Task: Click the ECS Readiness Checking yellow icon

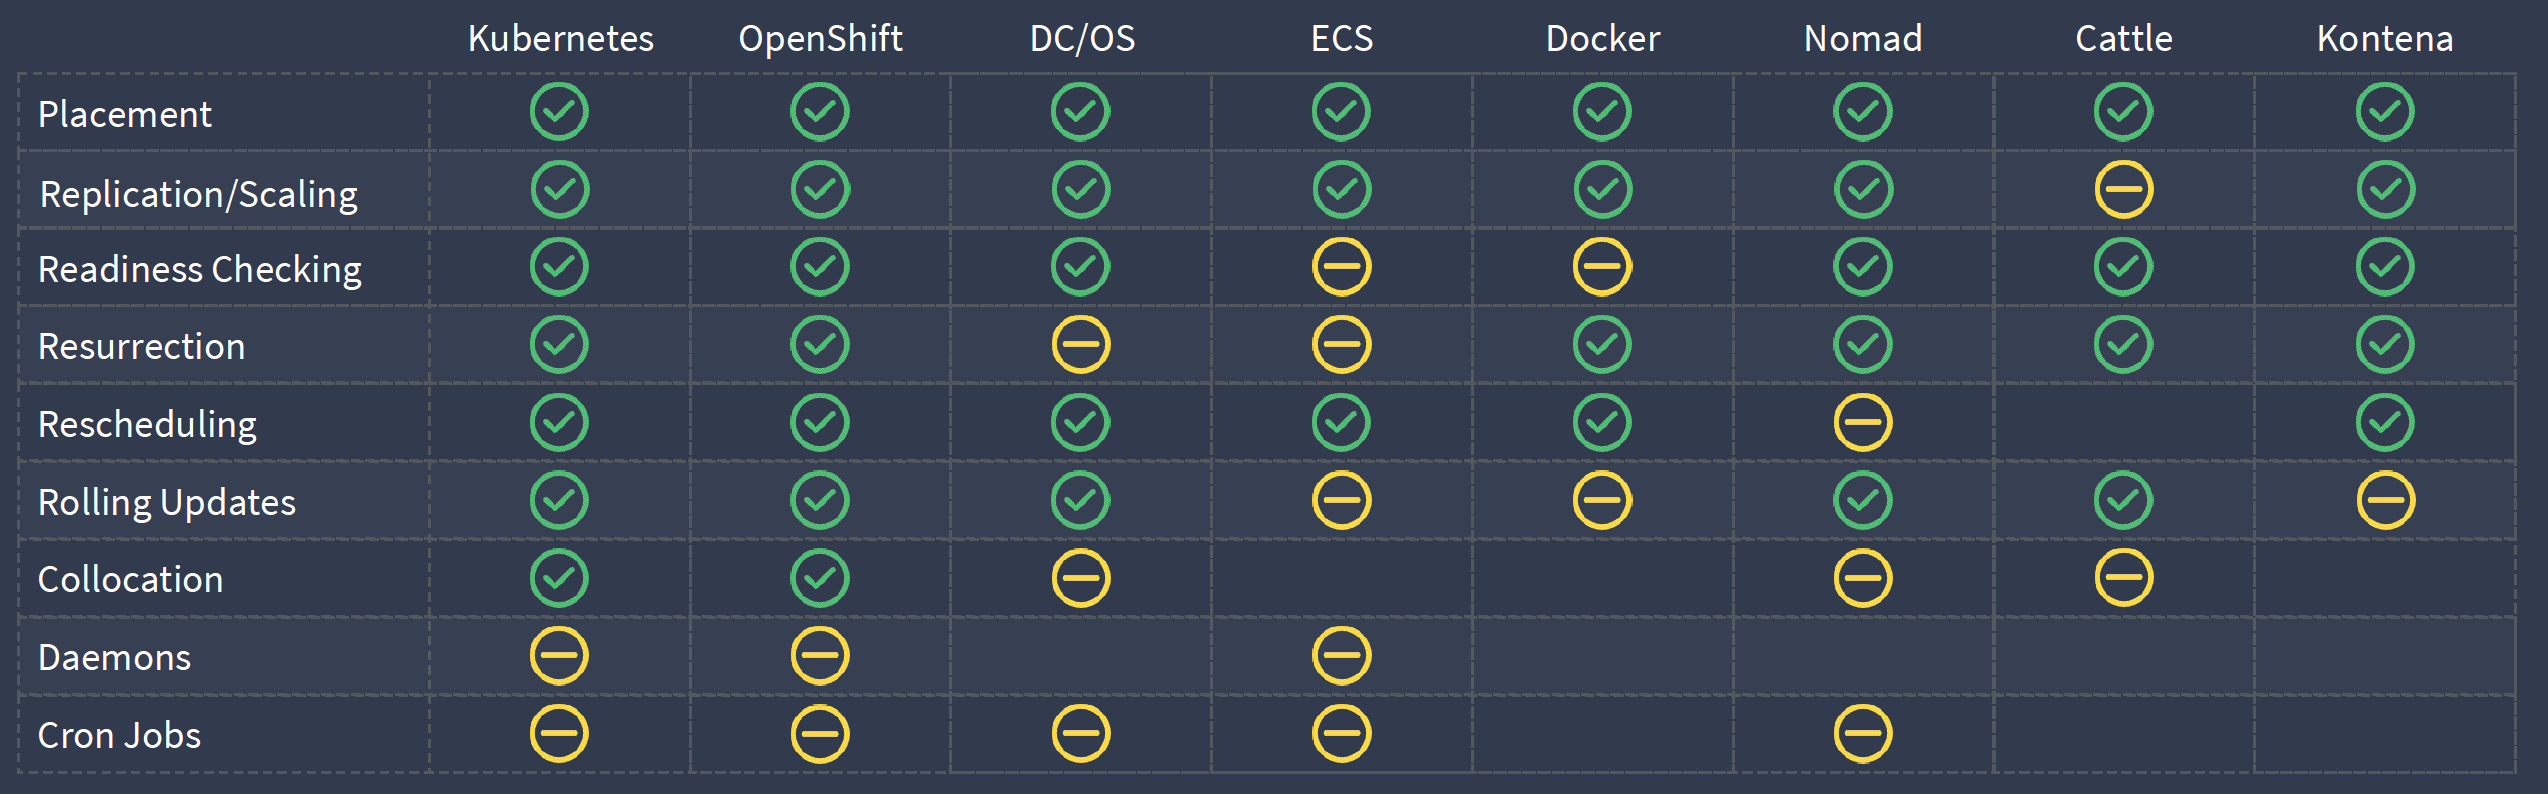Action: (1341, 267)
